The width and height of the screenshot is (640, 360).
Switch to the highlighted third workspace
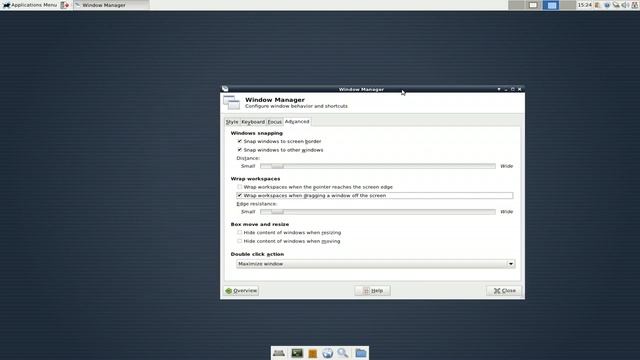tap(551, 5)
